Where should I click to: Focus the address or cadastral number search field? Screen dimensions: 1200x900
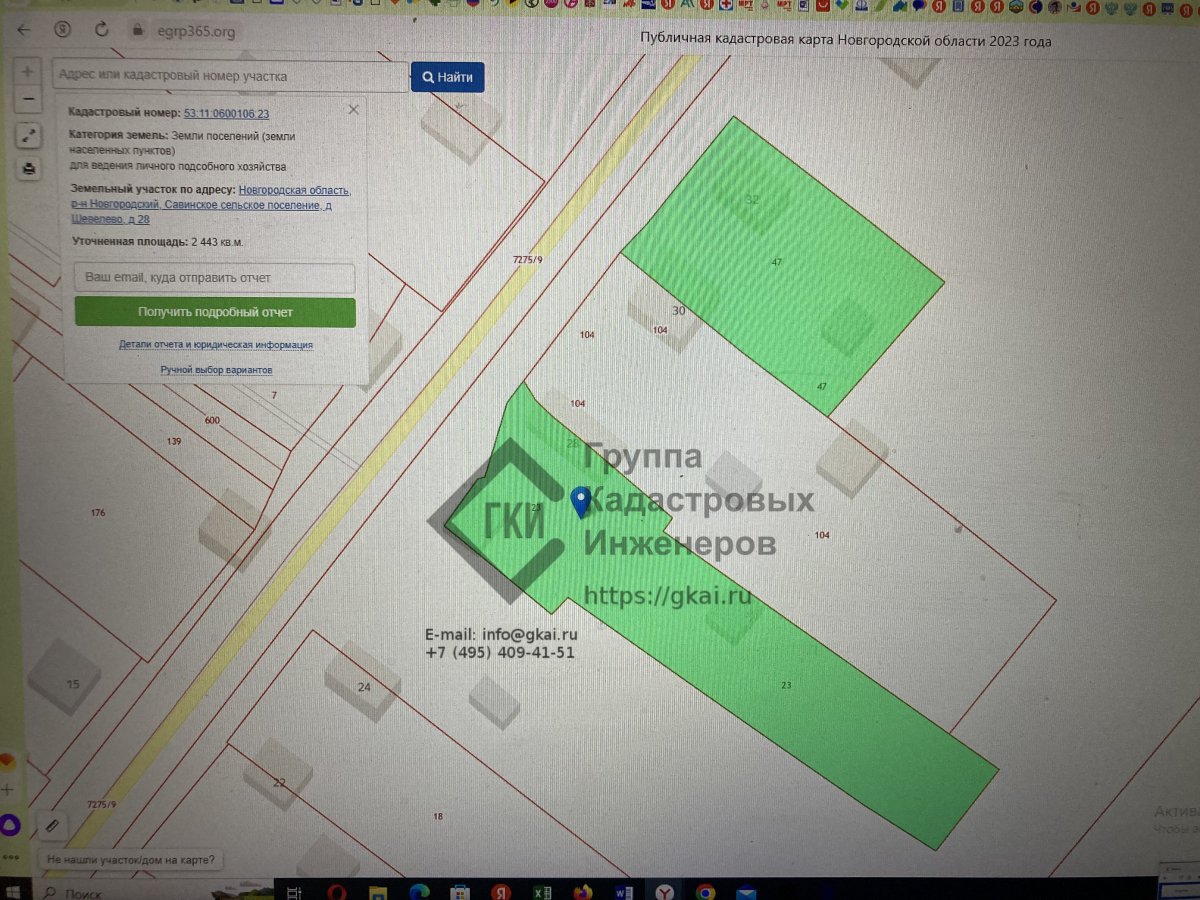click(x=230, y=76)
